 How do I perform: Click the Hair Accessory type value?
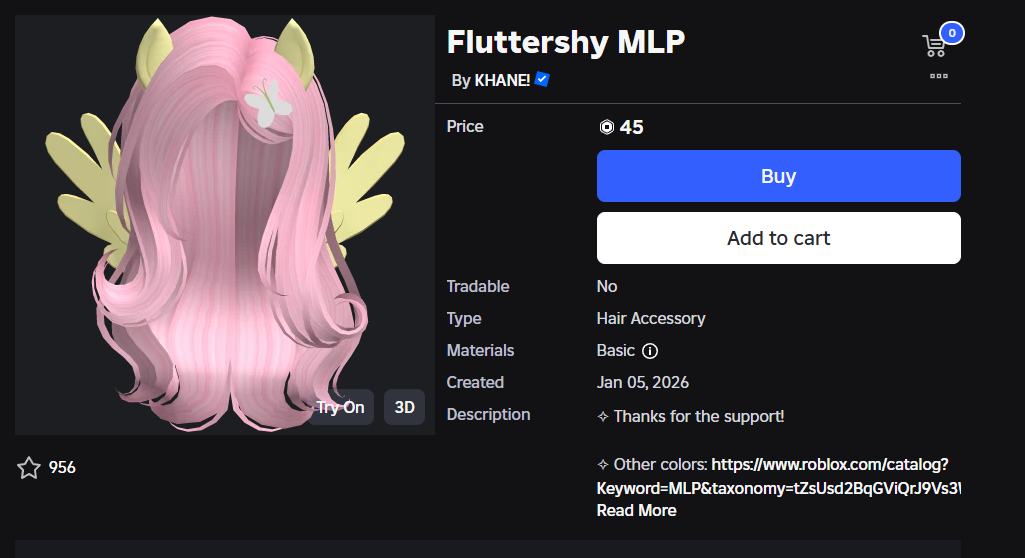click(650, 318)
